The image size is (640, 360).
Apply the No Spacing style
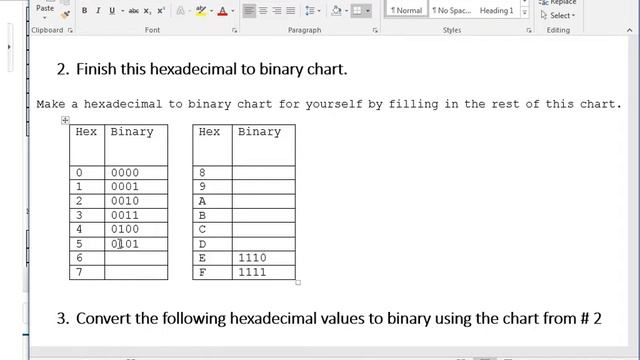[x=451, y=11]
